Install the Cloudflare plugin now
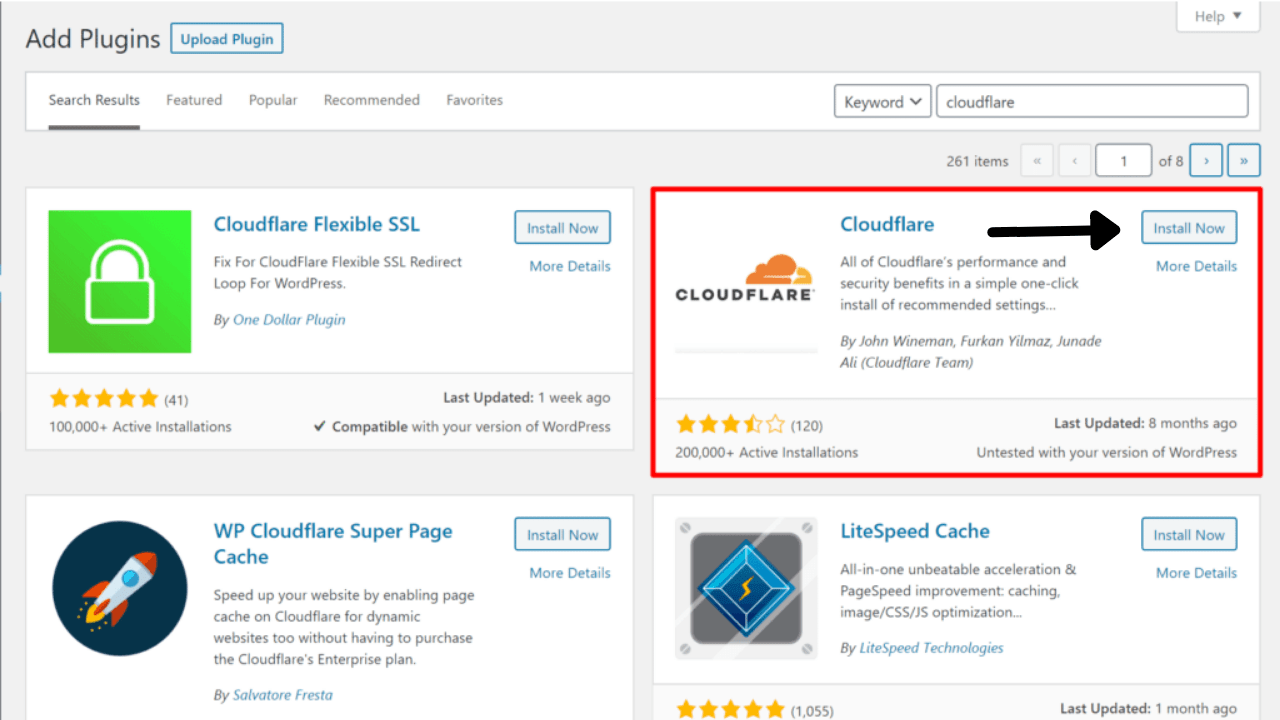Screen dimensions: 1280x720 1189,228
